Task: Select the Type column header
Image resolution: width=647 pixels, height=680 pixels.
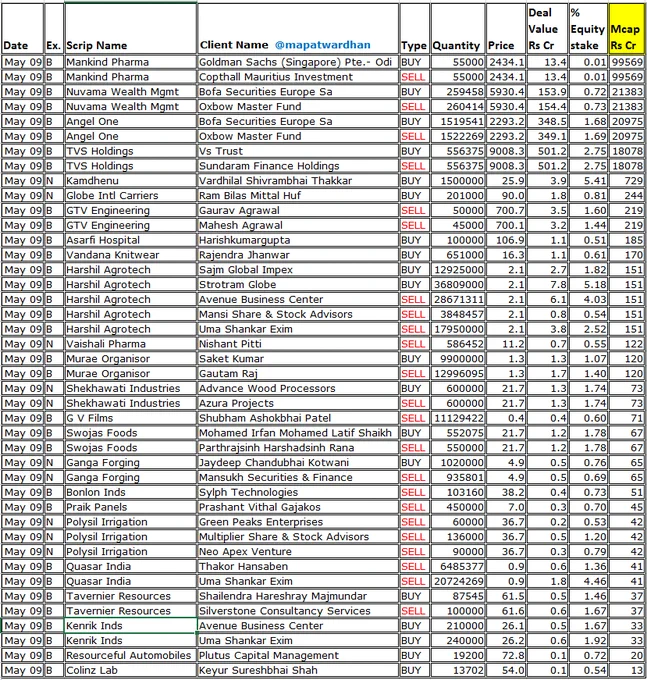Action: pos(415,29)
